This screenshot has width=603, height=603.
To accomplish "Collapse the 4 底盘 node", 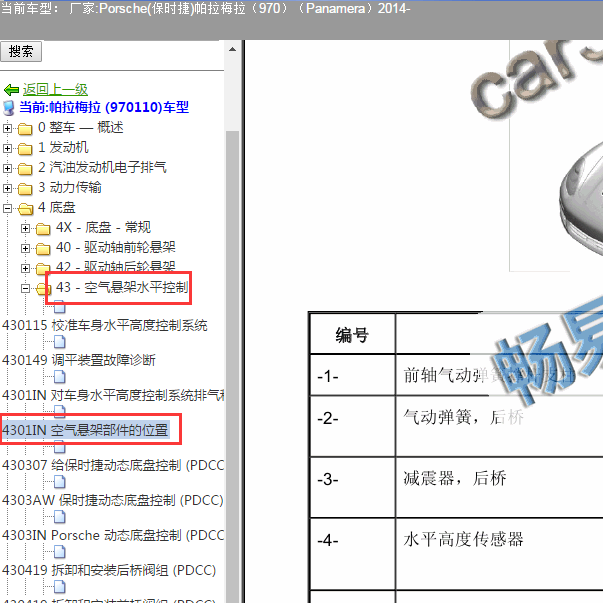I will [x=7, y=208].
